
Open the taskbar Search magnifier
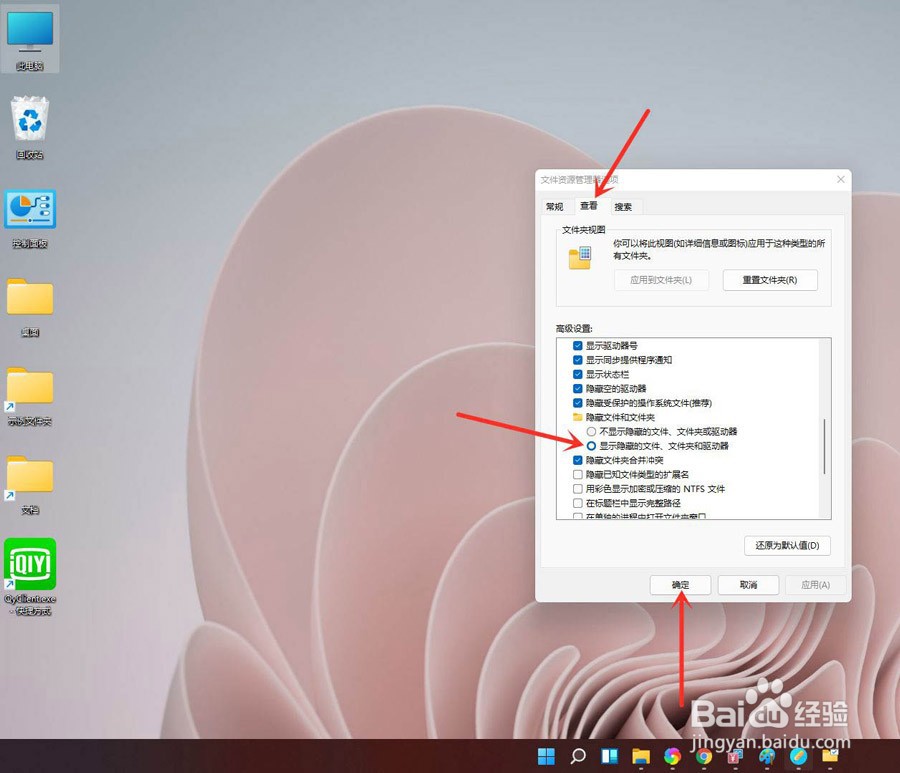point(578,756)
